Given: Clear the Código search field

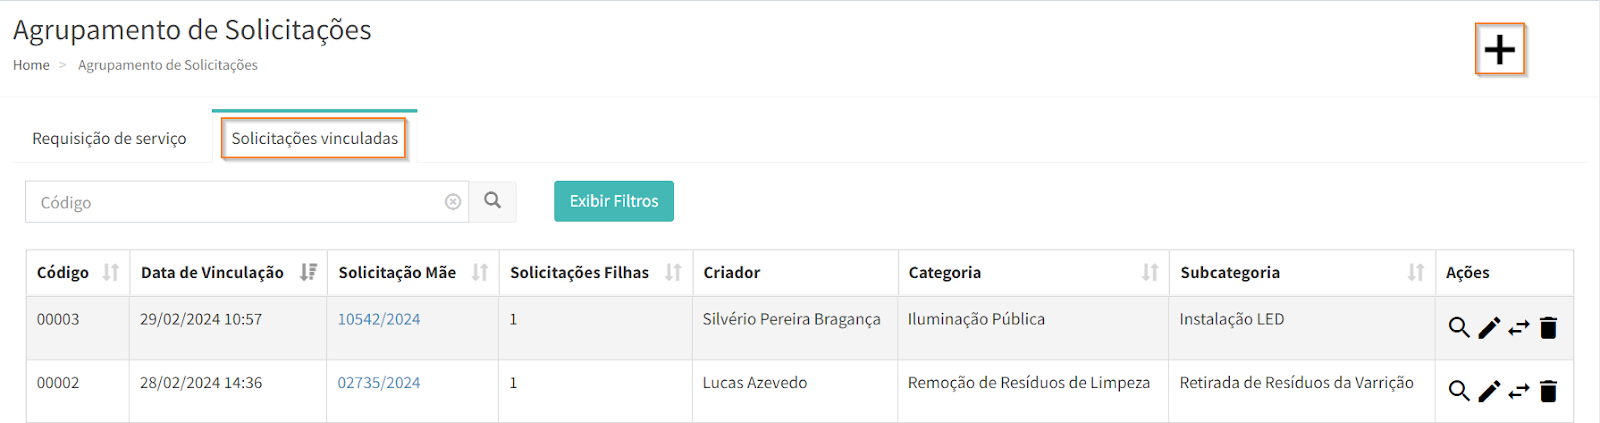Looking at the screenshot, I should tap(453, 202).
